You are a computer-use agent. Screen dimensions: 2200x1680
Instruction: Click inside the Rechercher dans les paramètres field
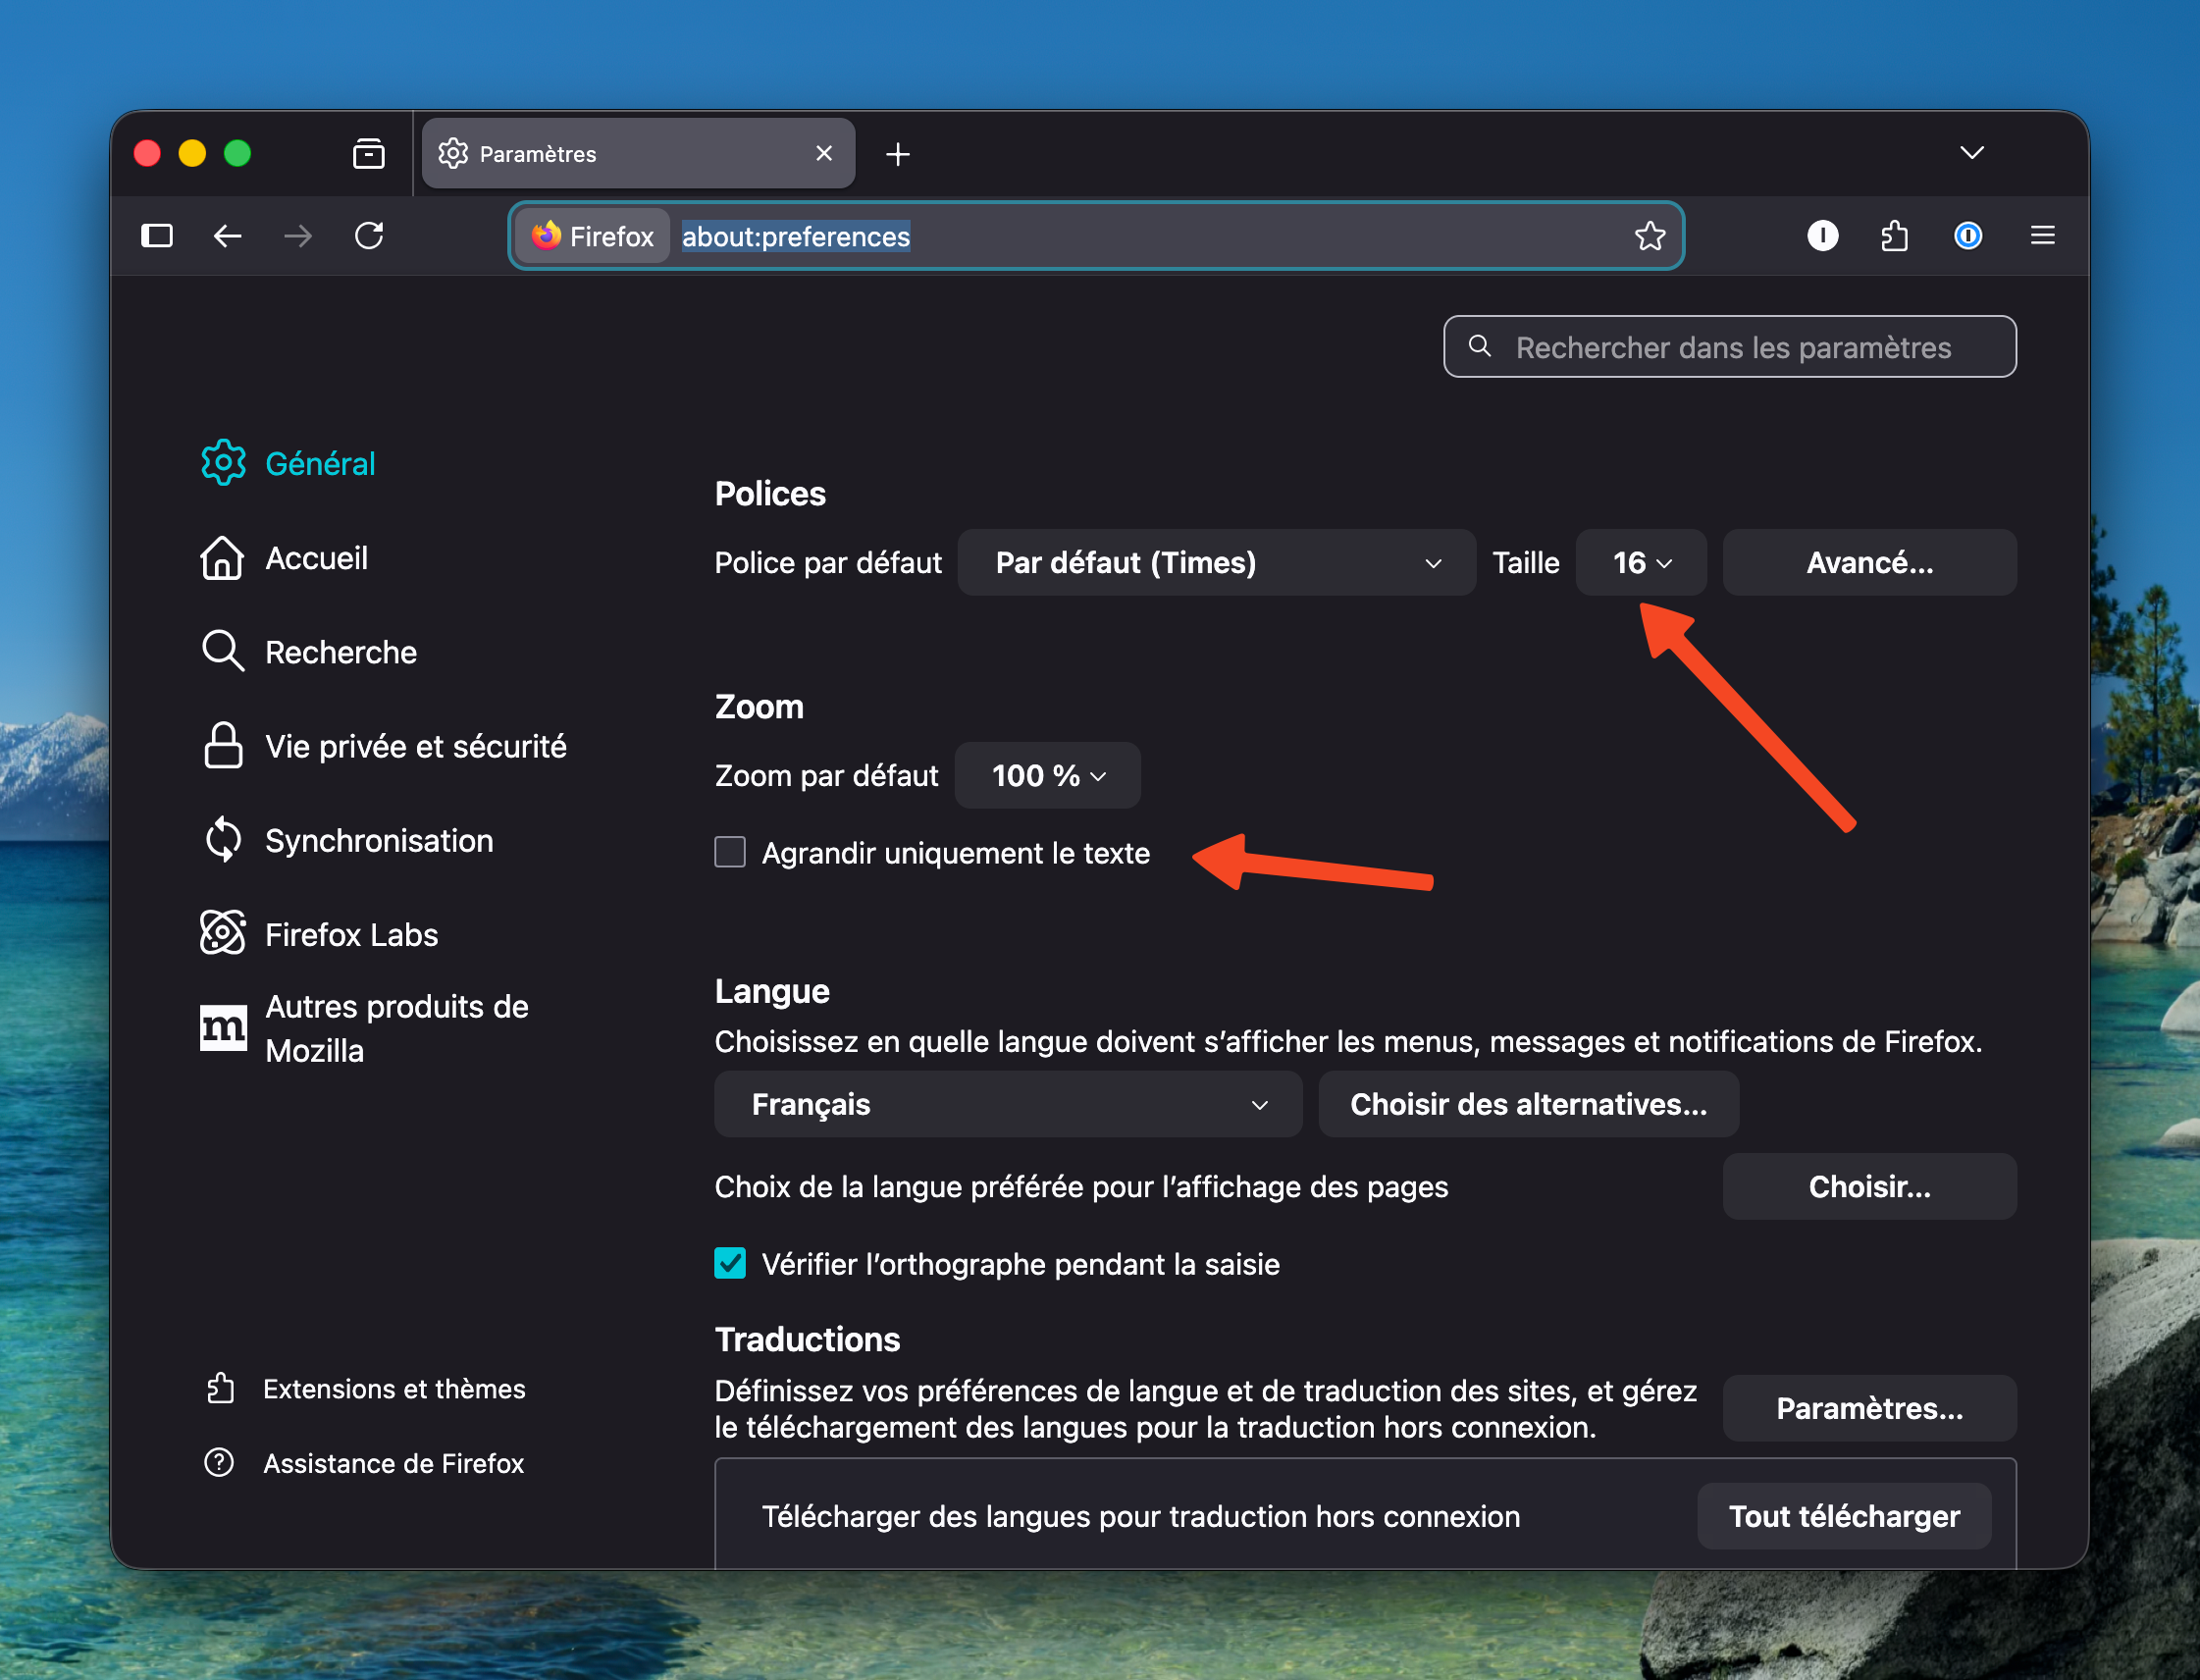1728,347
